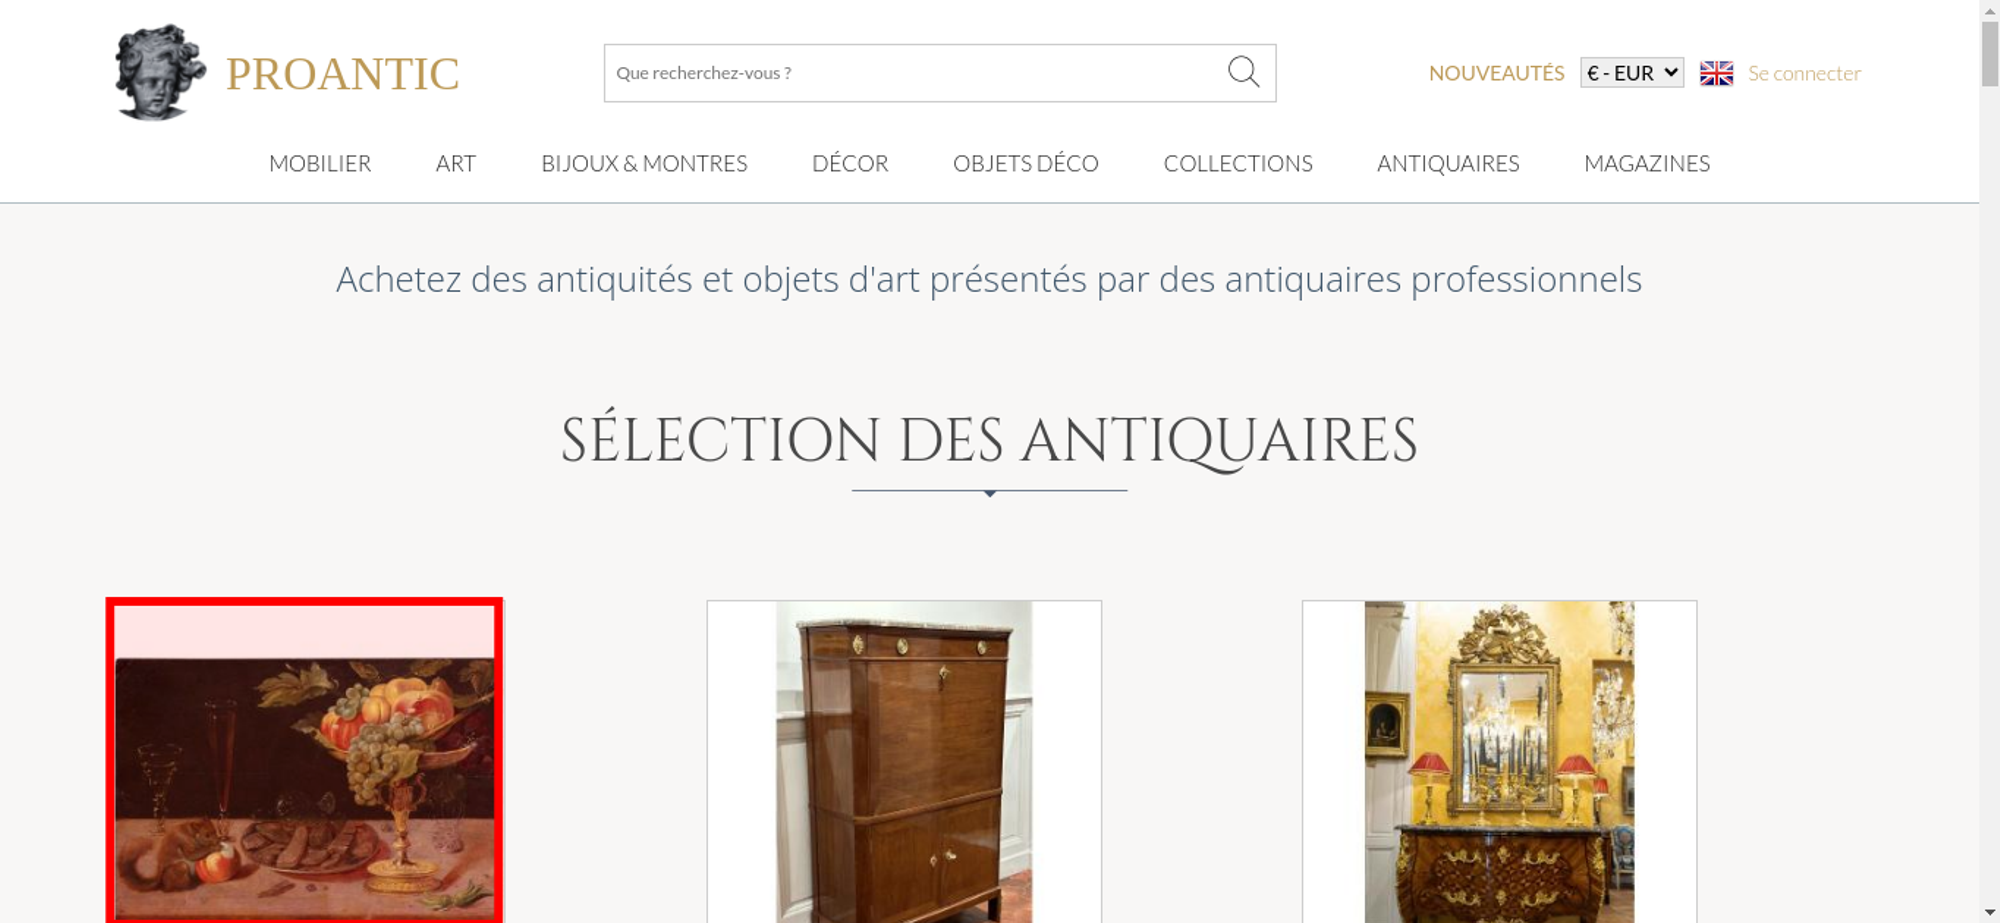Open the OBJETS DÉCO menu
Image resolution: width=2000 pixels, height=923 pixels.
click(1026, 163)
